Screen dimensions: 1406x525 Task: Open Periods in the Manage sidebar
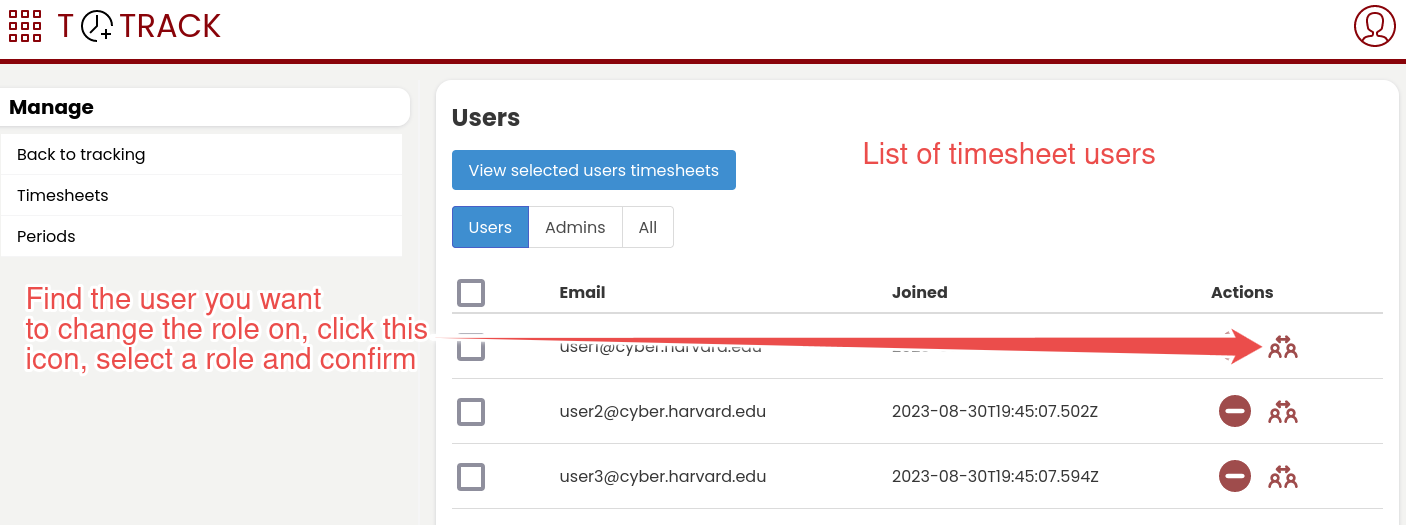tap(46, 236)
